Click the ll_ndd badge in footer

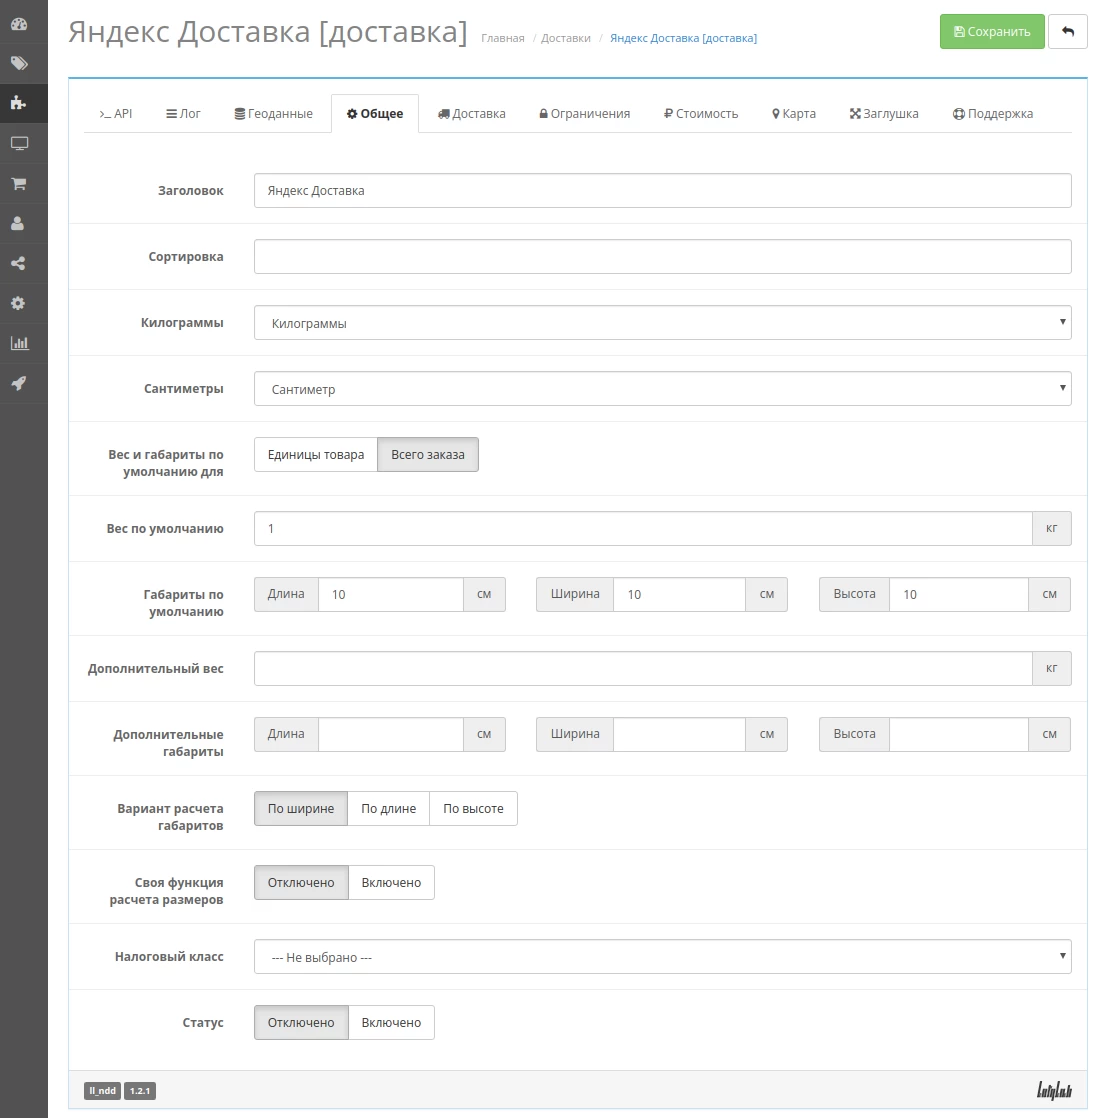tap(103, 1090)
